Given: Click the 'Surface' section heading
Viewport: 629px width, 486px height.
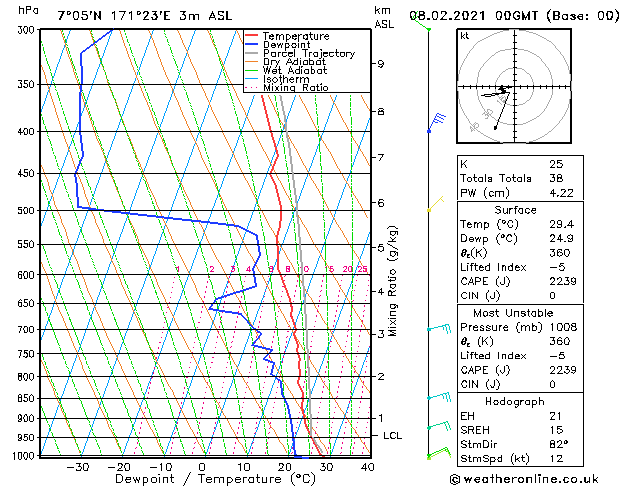Looking at the screenshot, I should pos(515,210).
